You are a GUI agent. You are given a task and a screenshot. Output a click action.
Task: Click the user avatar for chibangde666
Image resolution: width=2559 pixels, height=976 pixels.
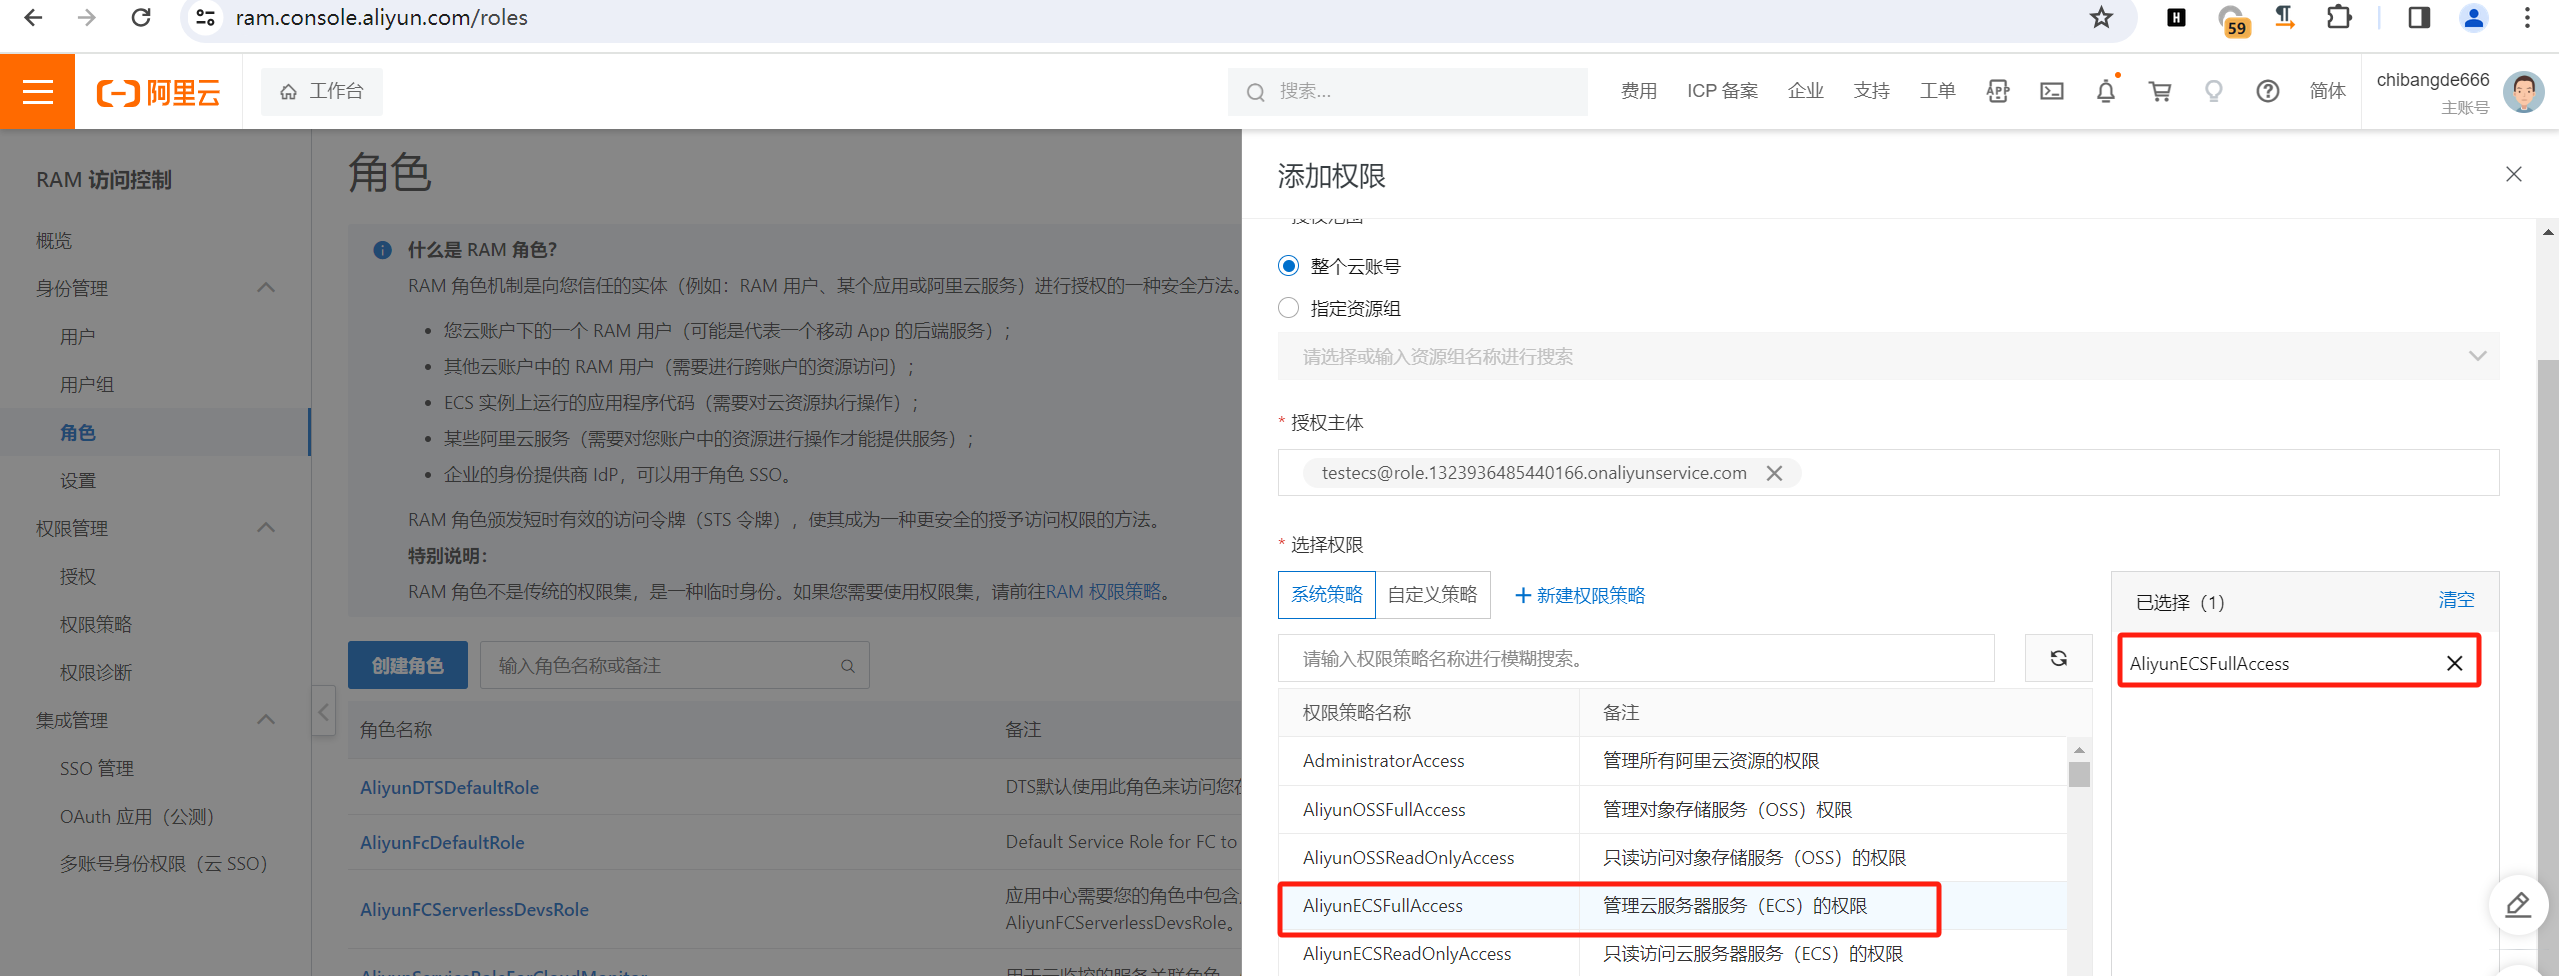click(2523, 92)
